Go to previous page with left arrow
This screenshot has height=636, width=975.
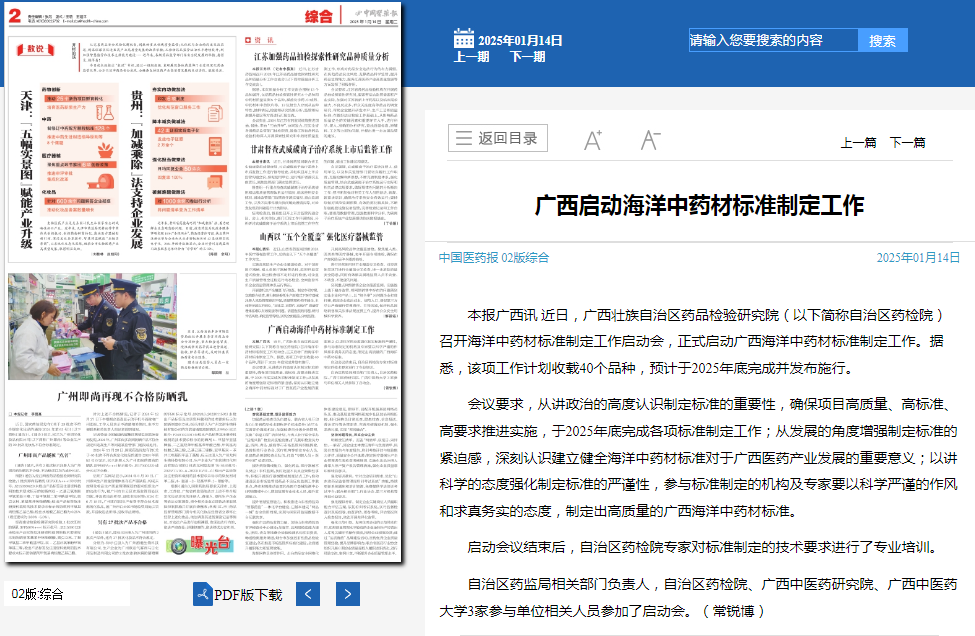pyautogui.click(x=308, y=594)
